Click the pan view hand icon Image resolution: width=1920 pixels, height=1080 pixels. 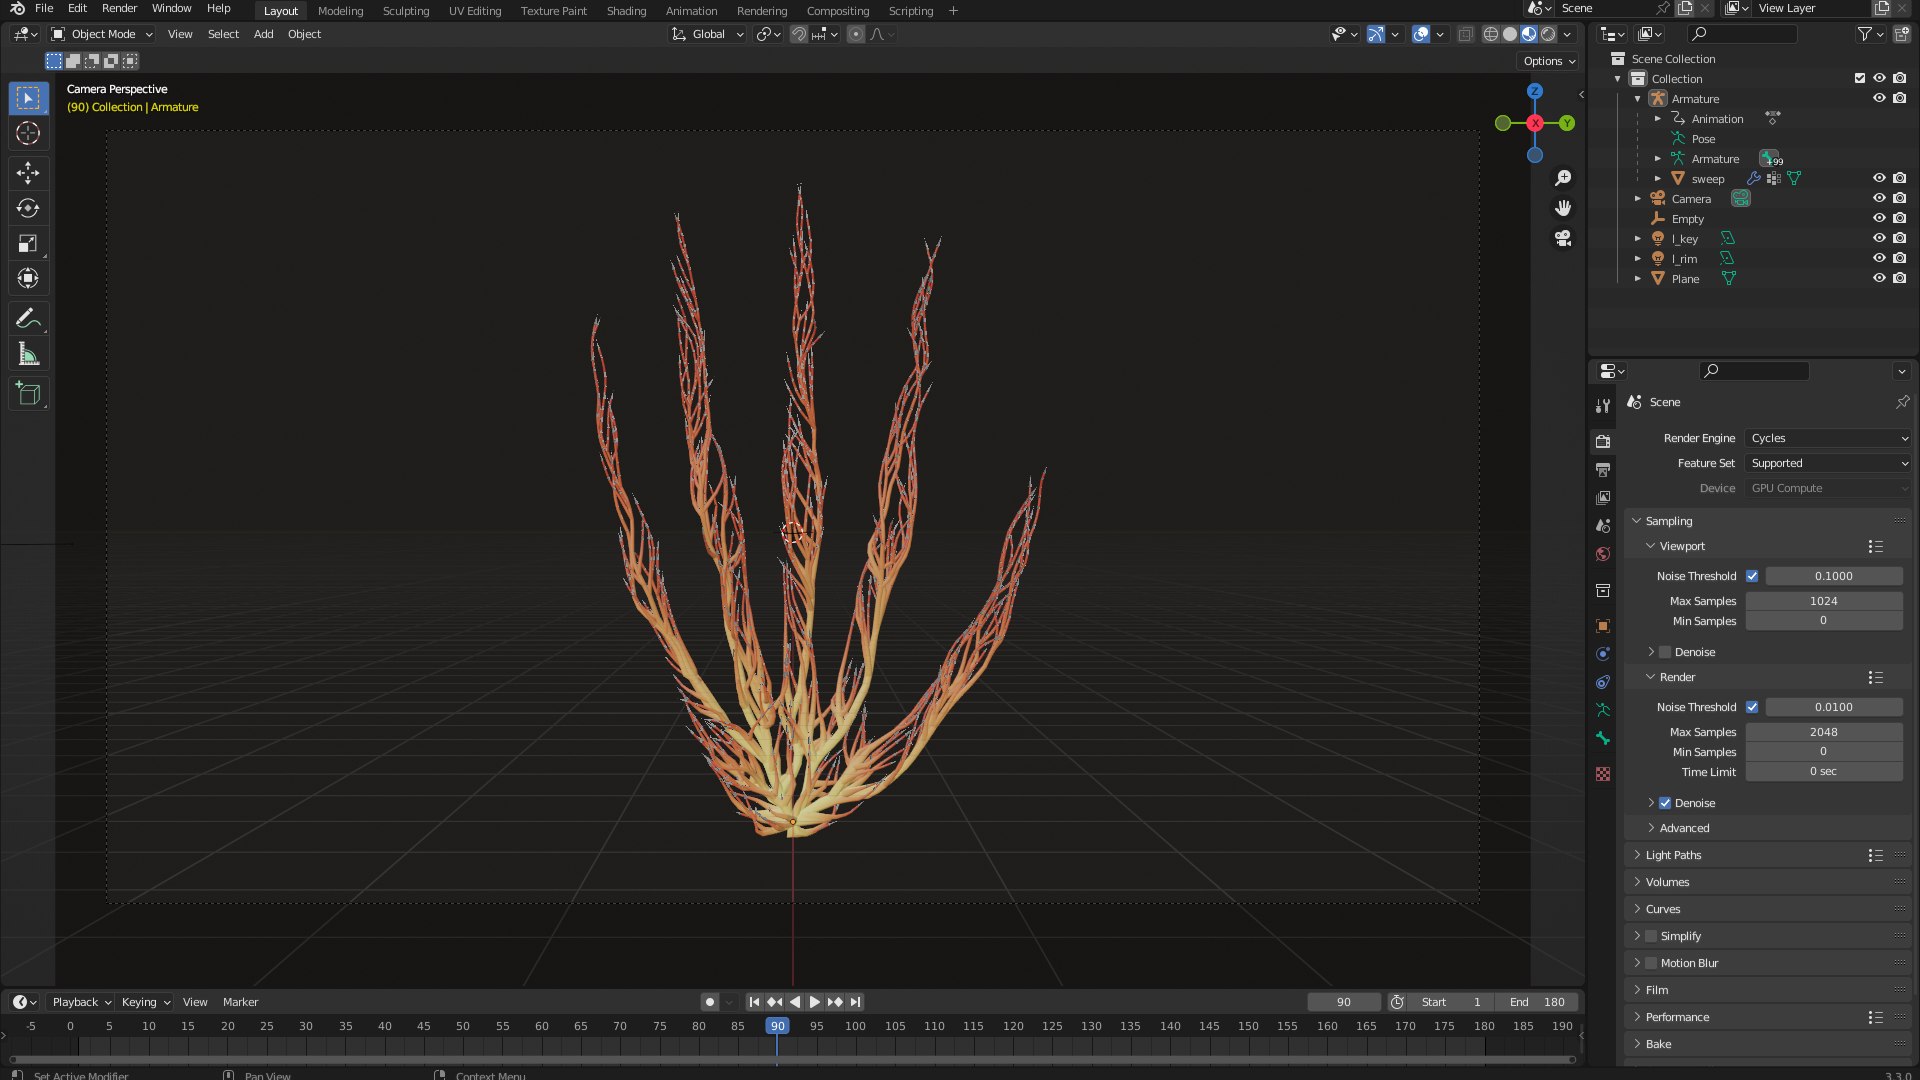1563,208
